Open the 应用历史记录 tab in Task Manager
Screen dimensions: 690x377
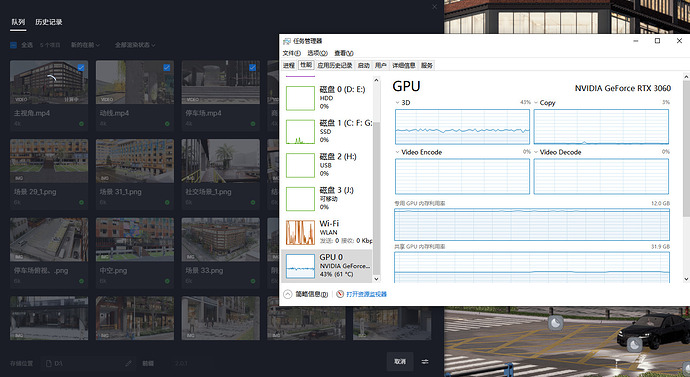[x=335, y=66]
